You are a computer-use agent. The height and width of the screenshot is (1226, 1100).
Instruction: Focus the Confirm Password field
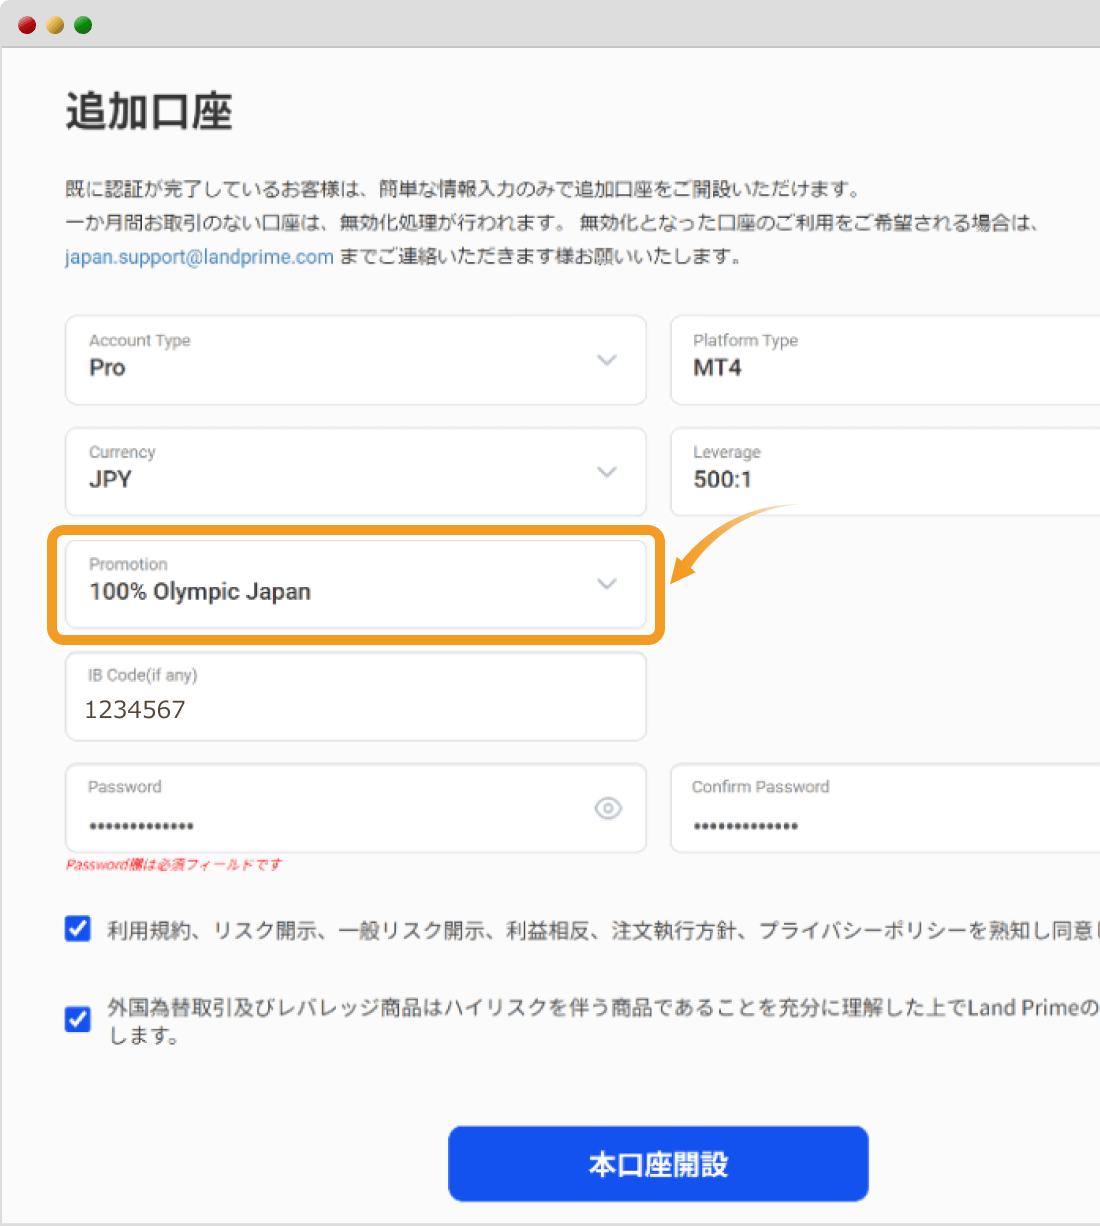point(885,808)
